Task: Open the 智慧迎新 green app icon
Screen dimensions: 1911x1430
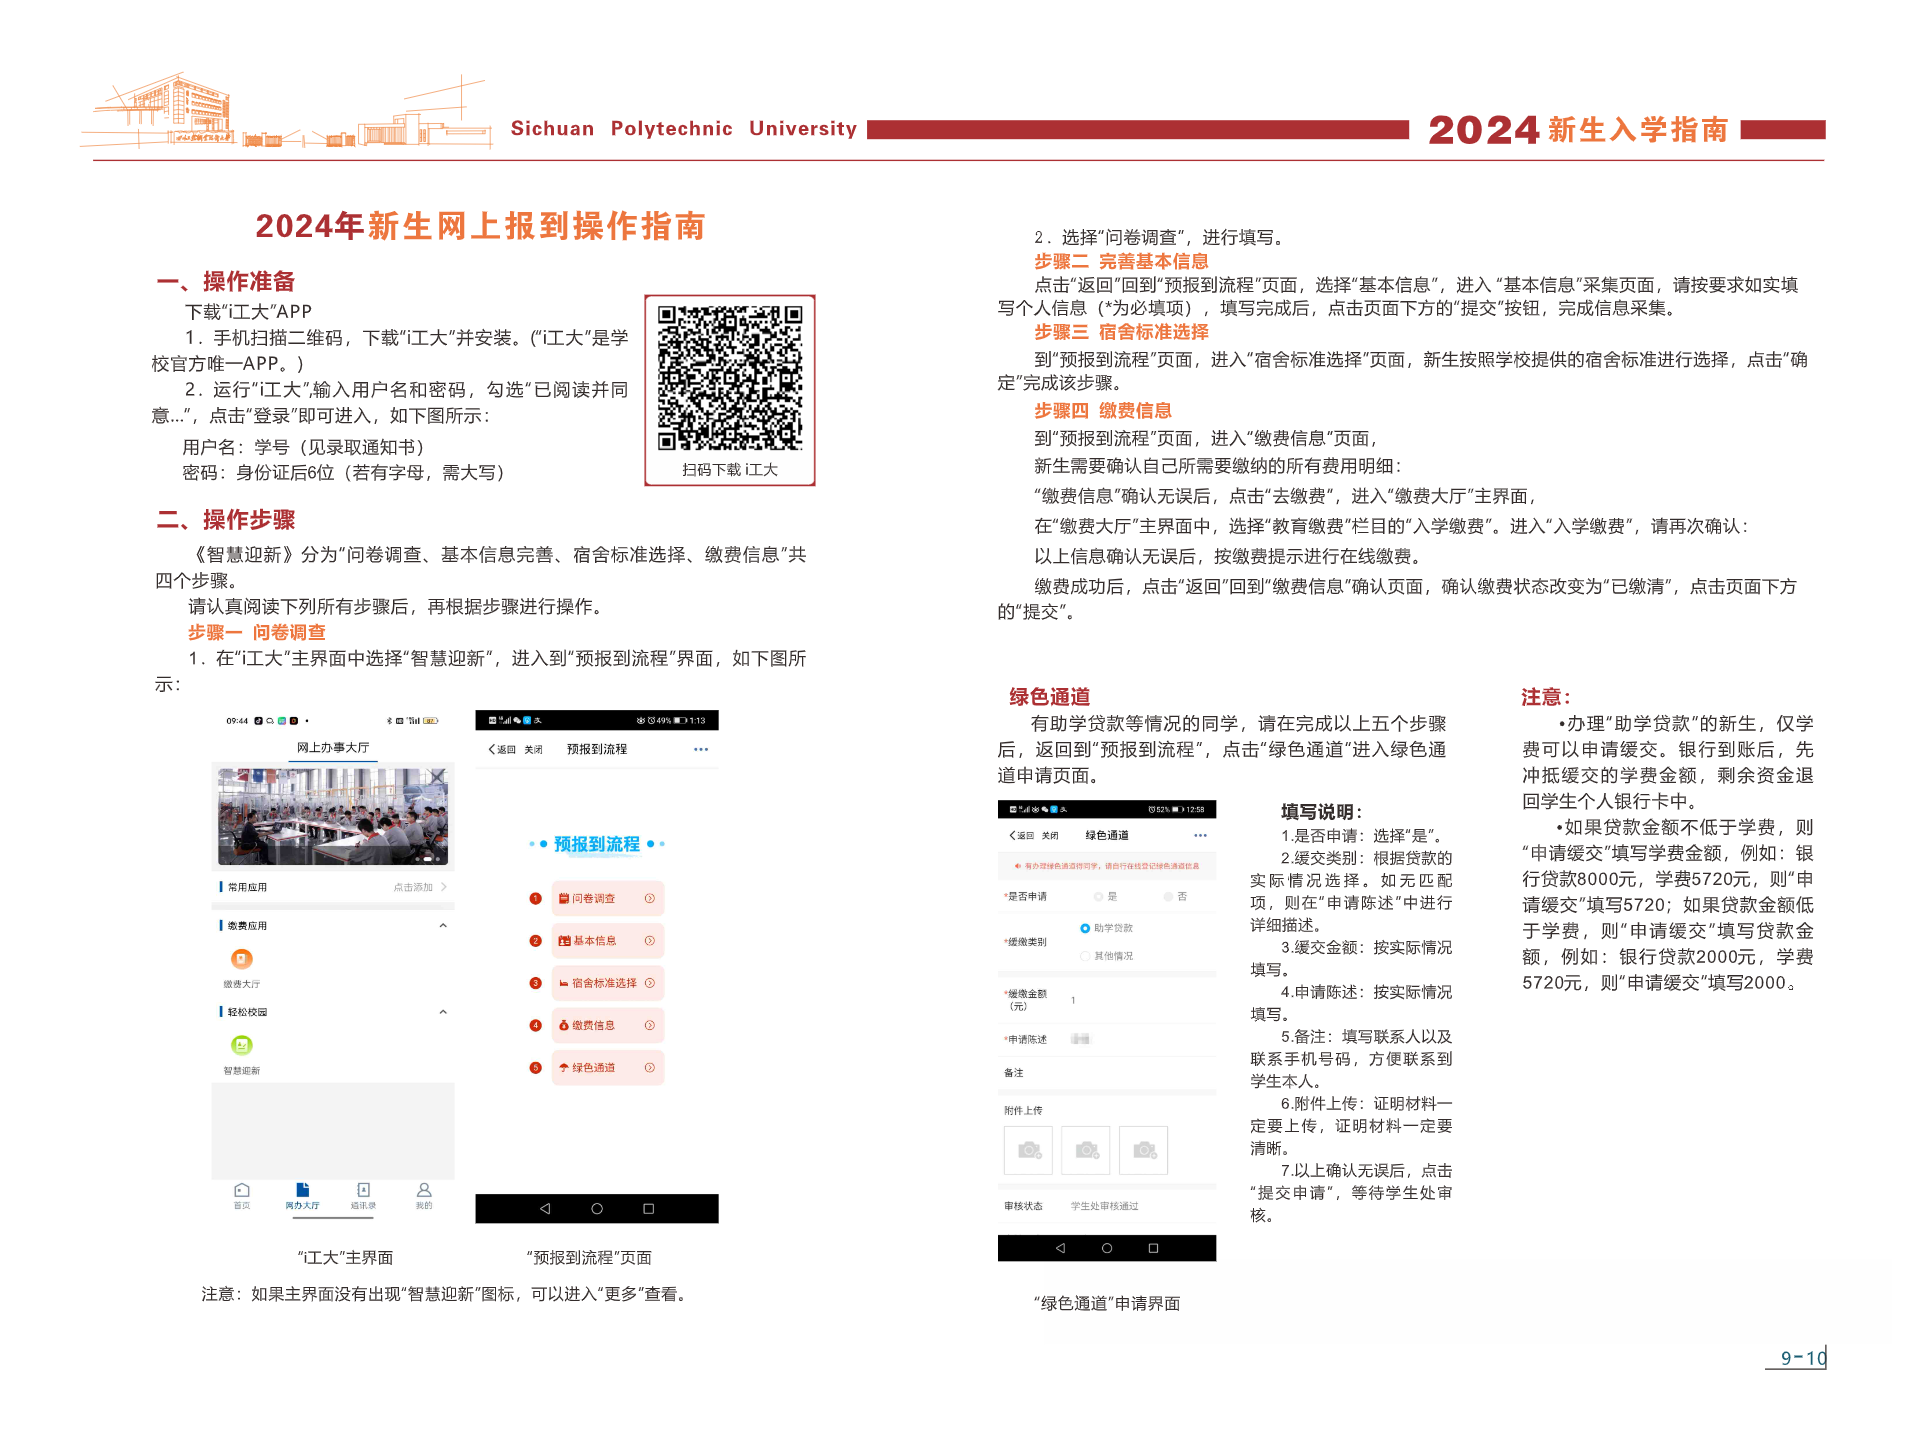Action: pyautogui.click(x=242, y=1045)
